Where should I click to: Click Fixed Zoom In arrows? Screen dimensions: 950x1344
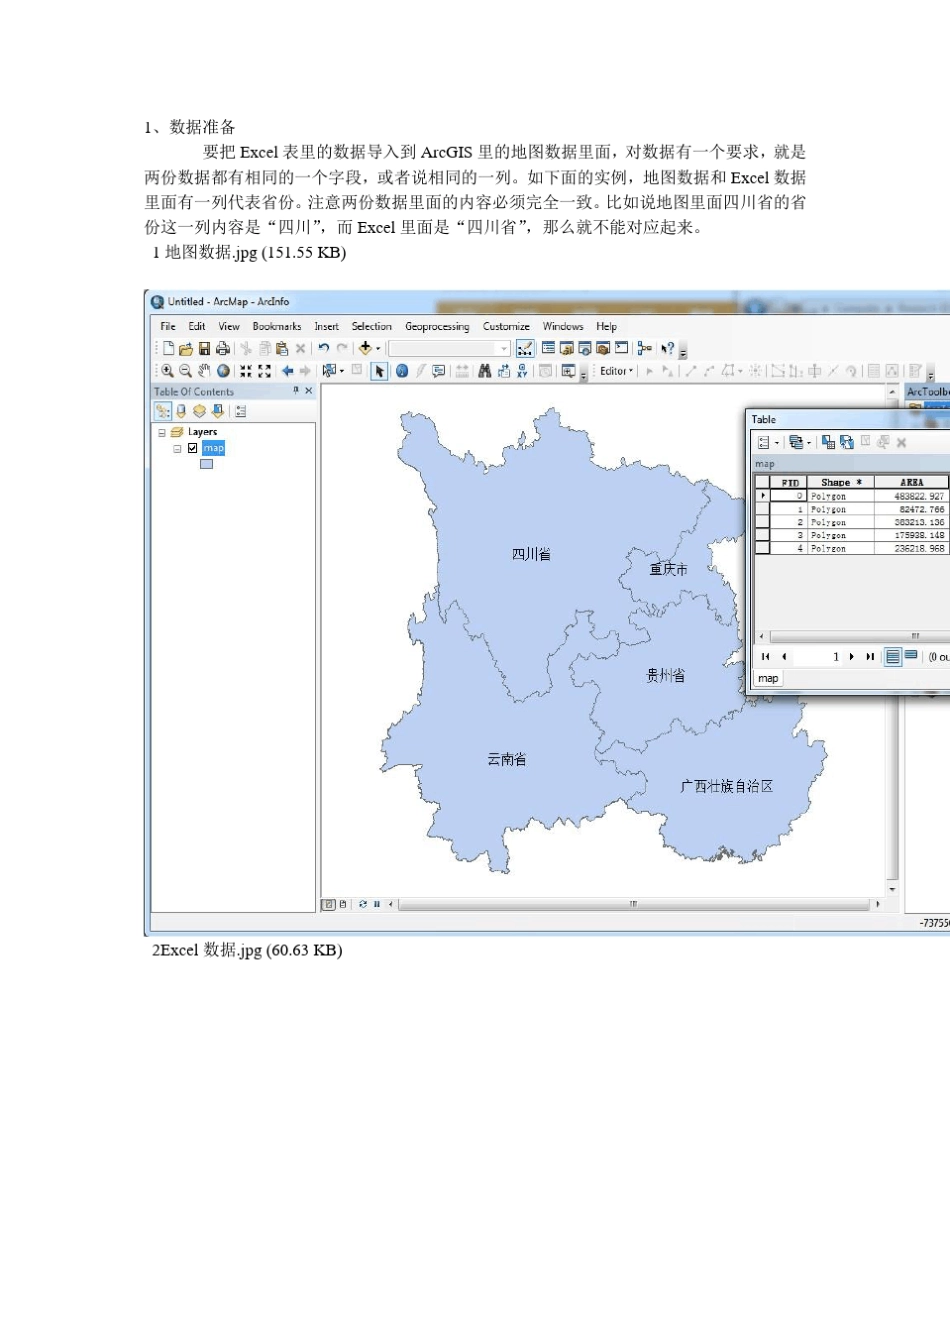[x=246, y=371]
